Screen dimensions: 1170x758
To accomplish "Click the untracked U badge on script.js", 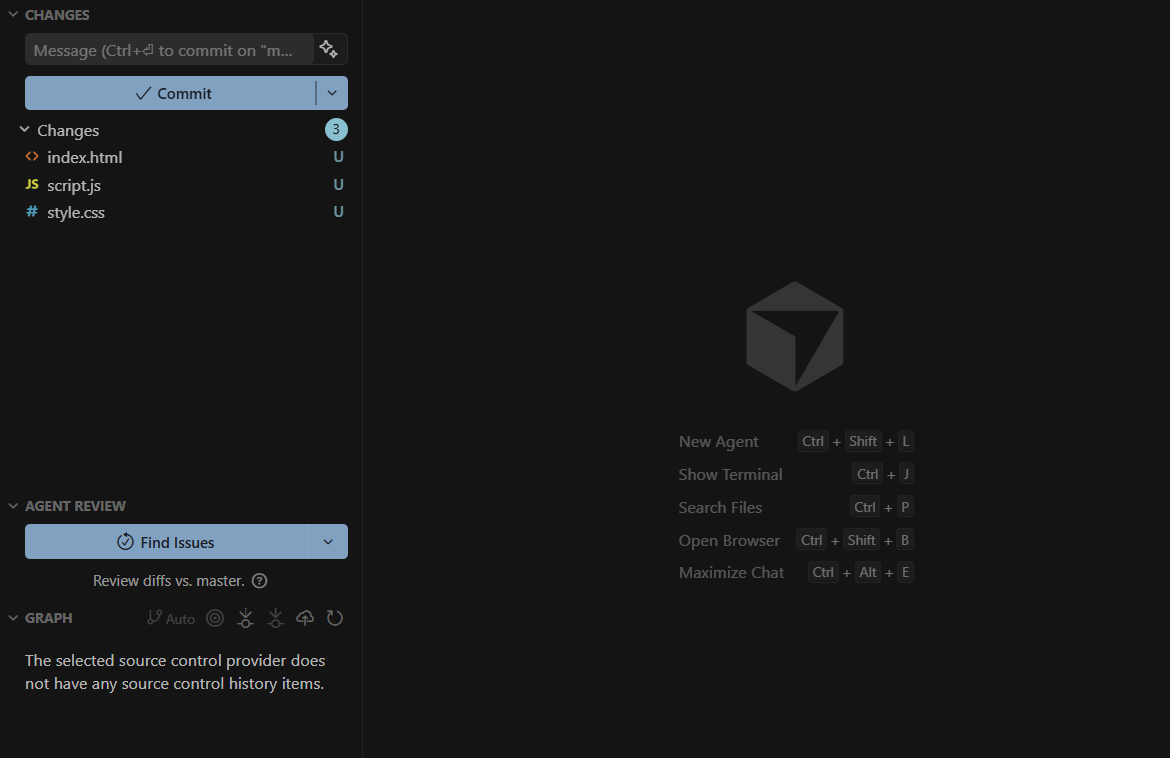I will [338, 184].
